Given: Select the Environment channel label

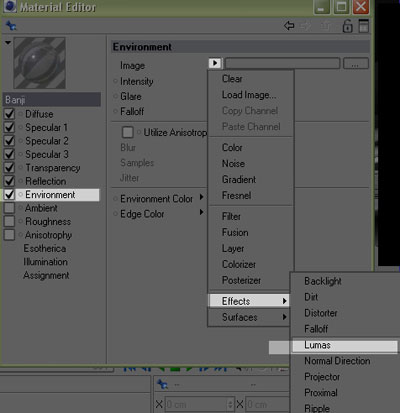Looking at the screenshot, I should 50,195.
